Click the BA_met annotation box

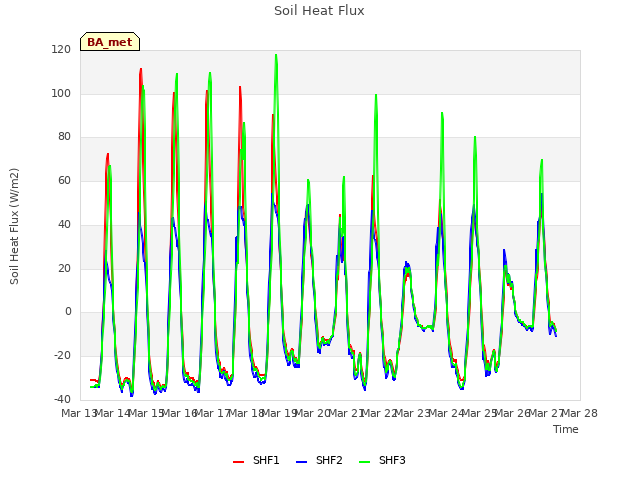110,42
